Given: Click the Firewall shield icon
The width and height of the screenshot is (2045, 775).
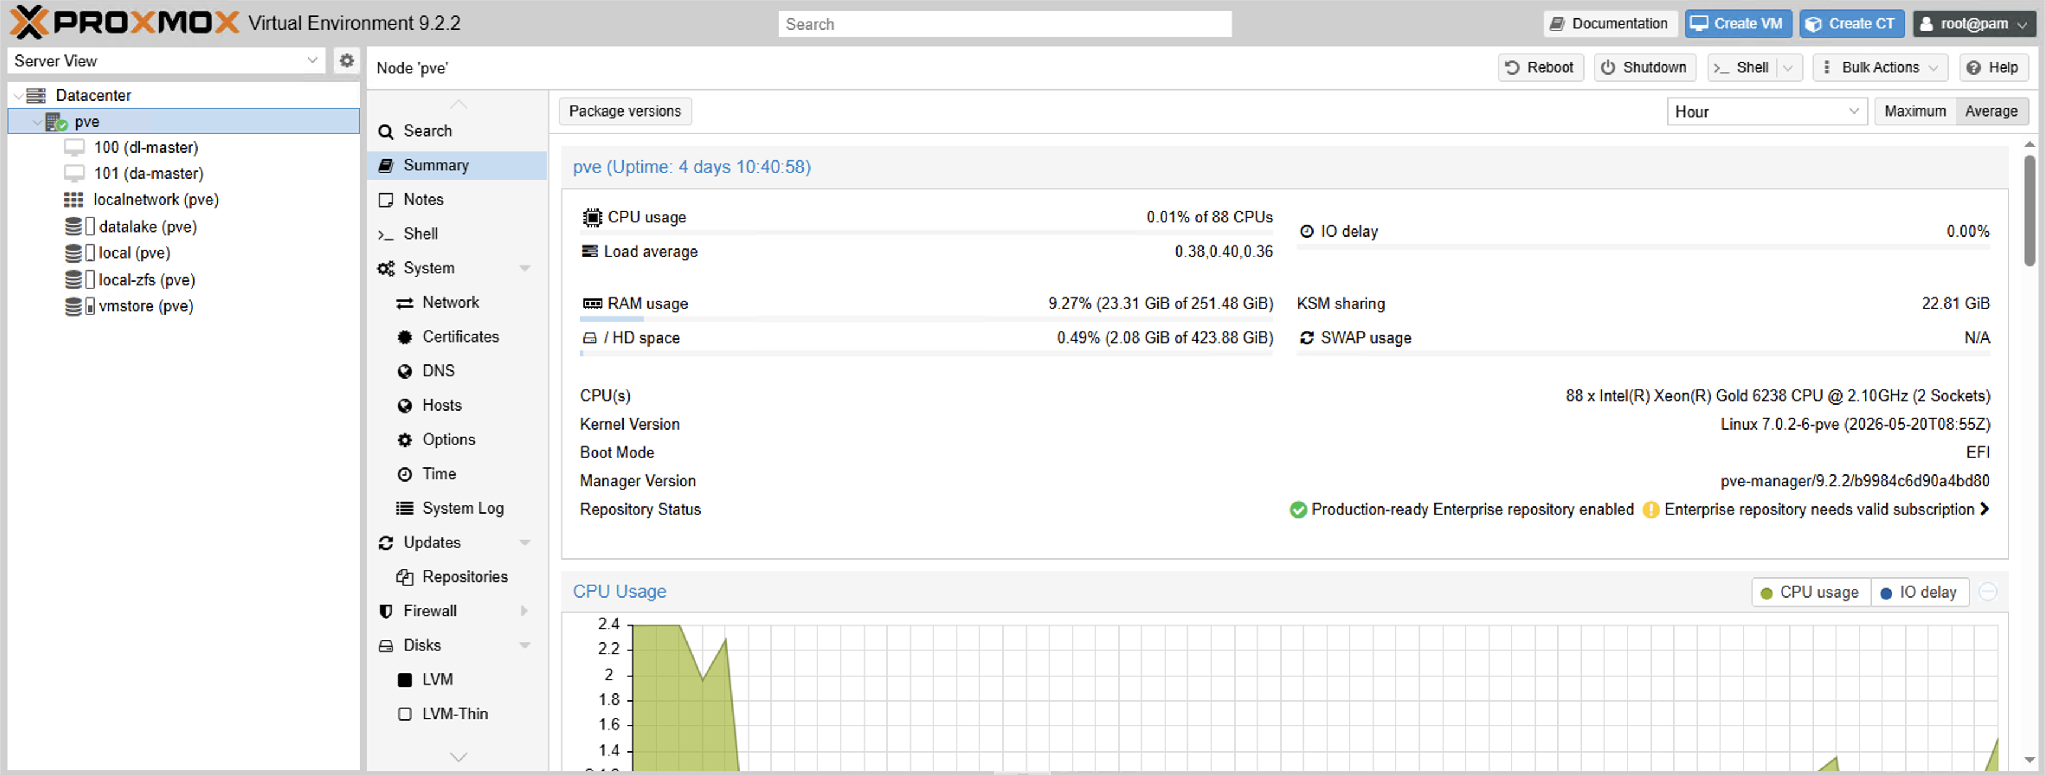Looking at the screenshot, I should [386, 611].
